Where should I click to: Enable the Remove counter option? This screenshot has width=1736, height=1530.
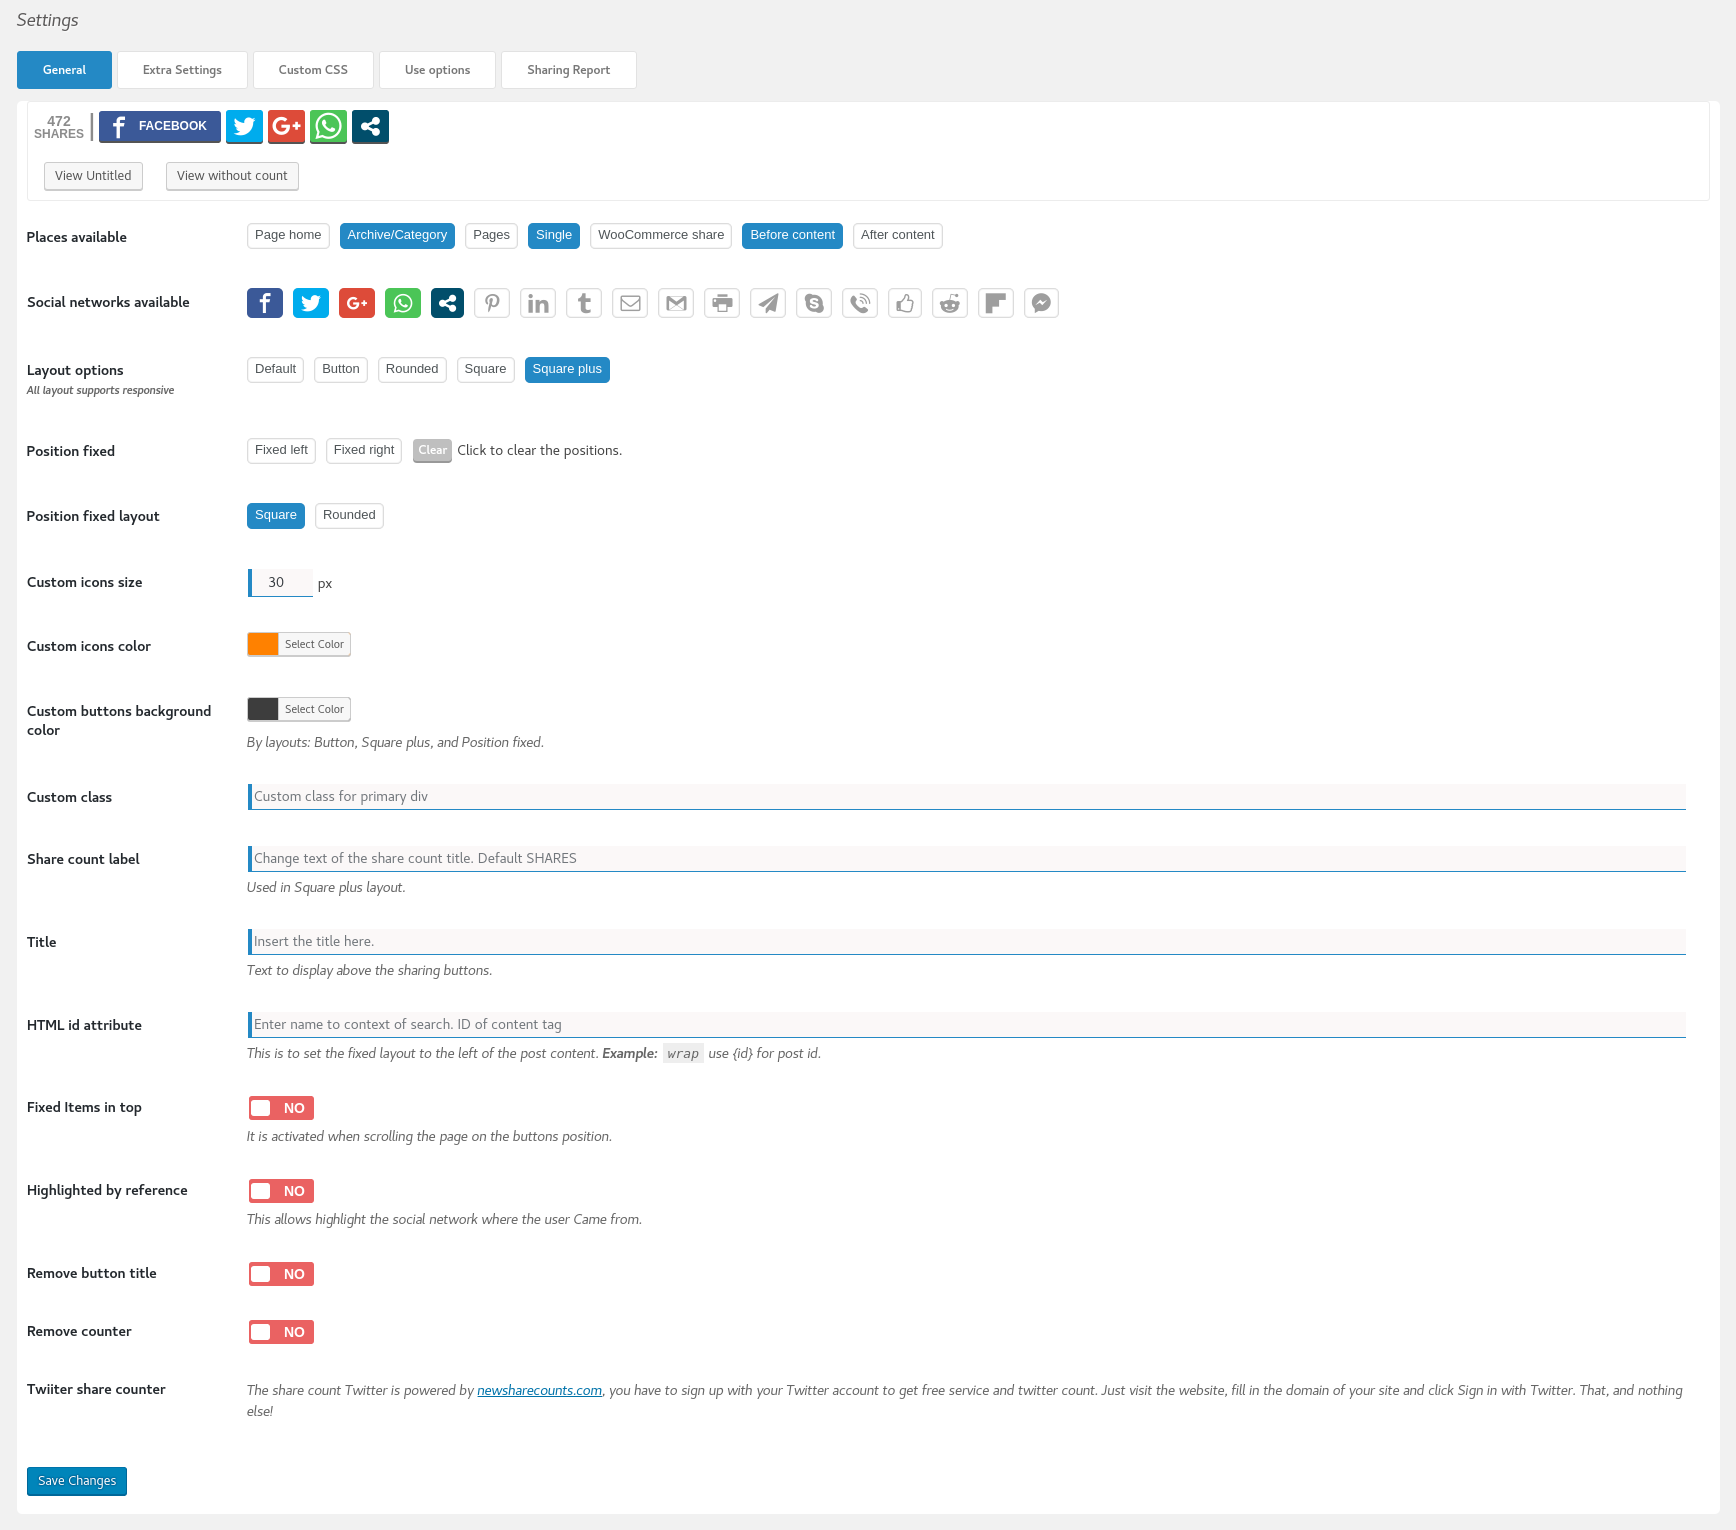click(x=280, y=1331)
